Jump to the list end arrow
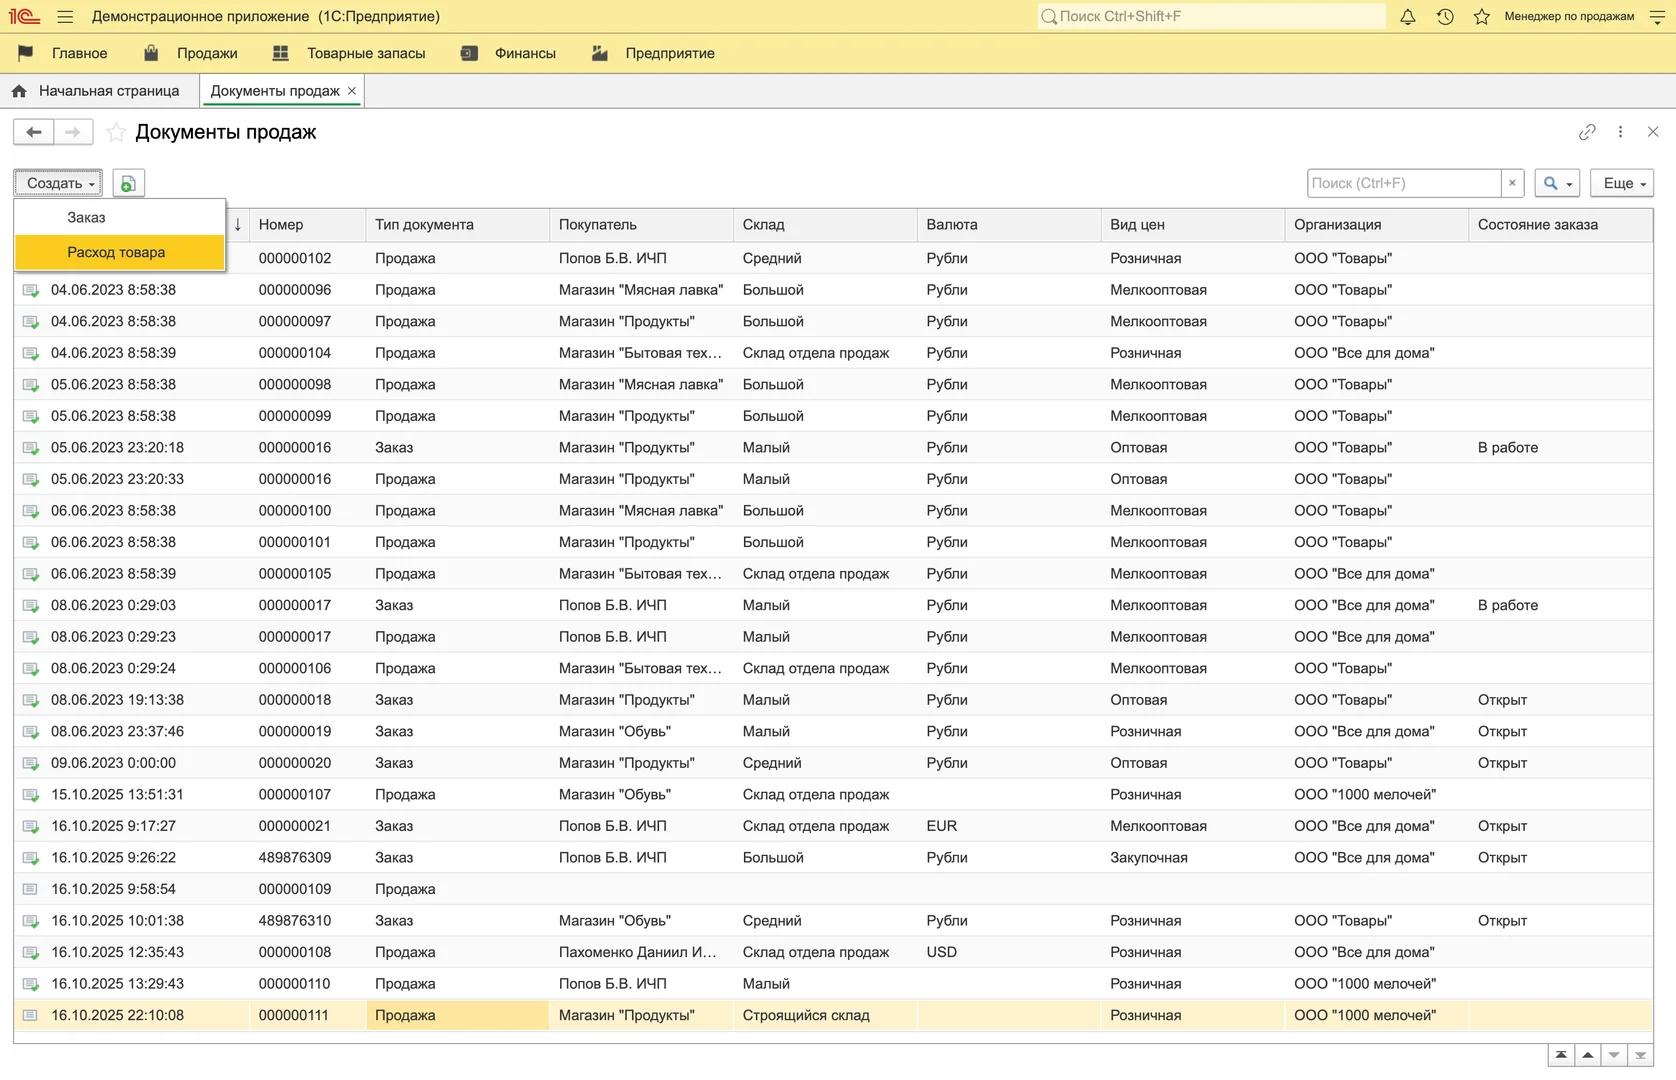This screenshot has width=1676, height=1080. point(1640,1056)
